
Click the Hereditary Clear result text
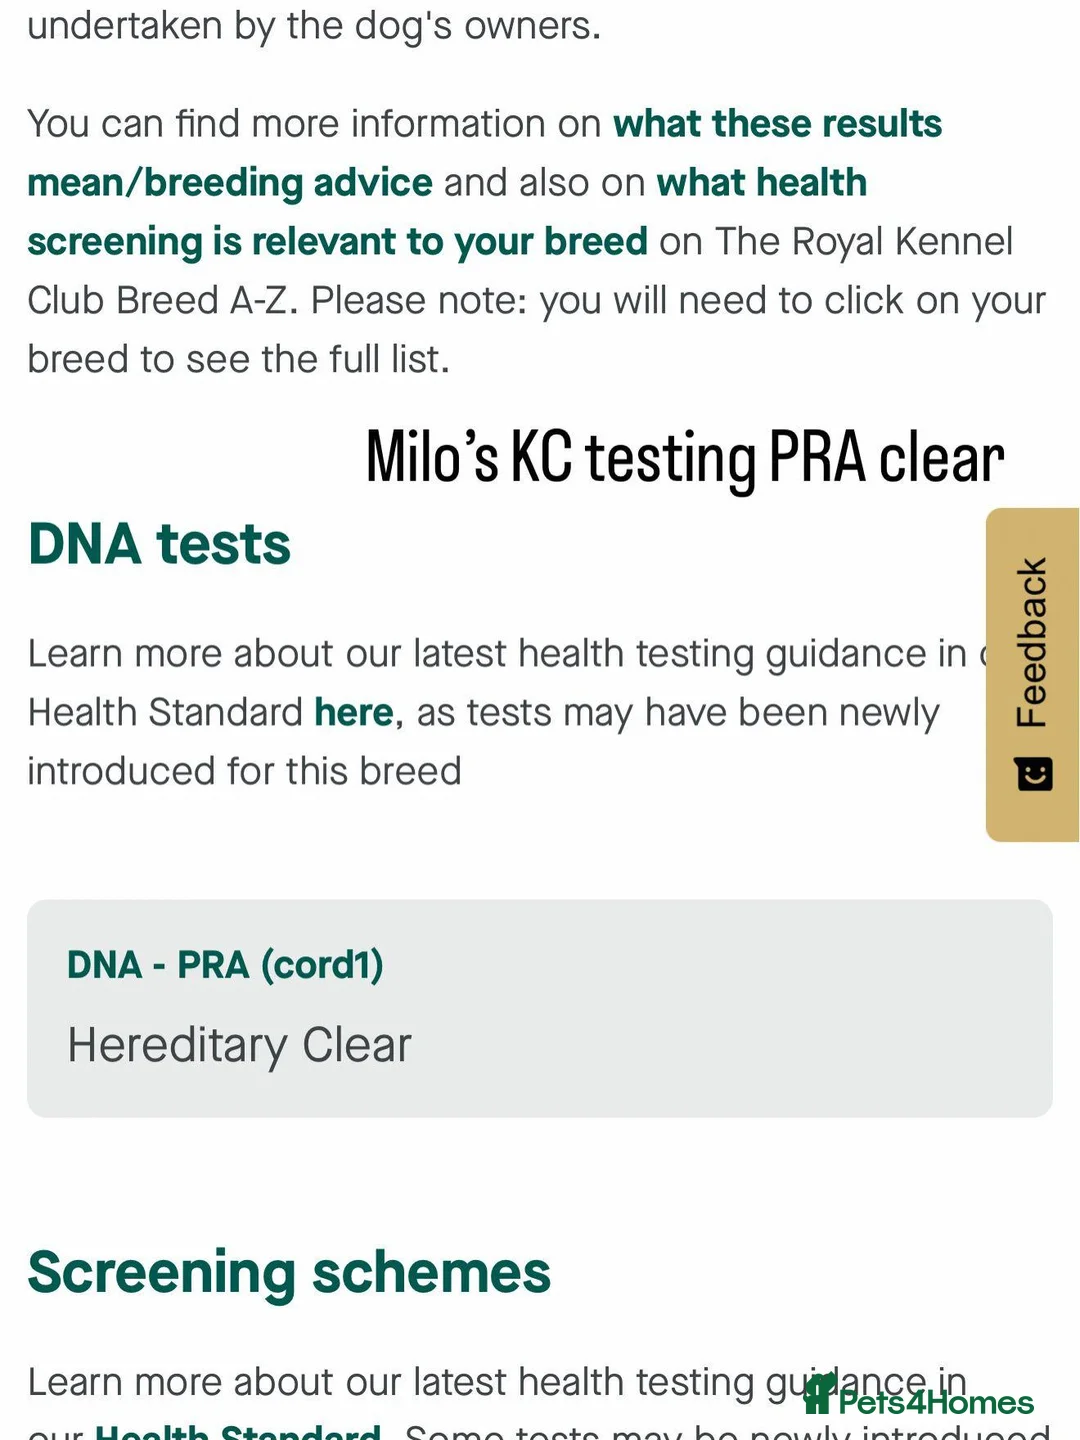(x=239, y=1045)
